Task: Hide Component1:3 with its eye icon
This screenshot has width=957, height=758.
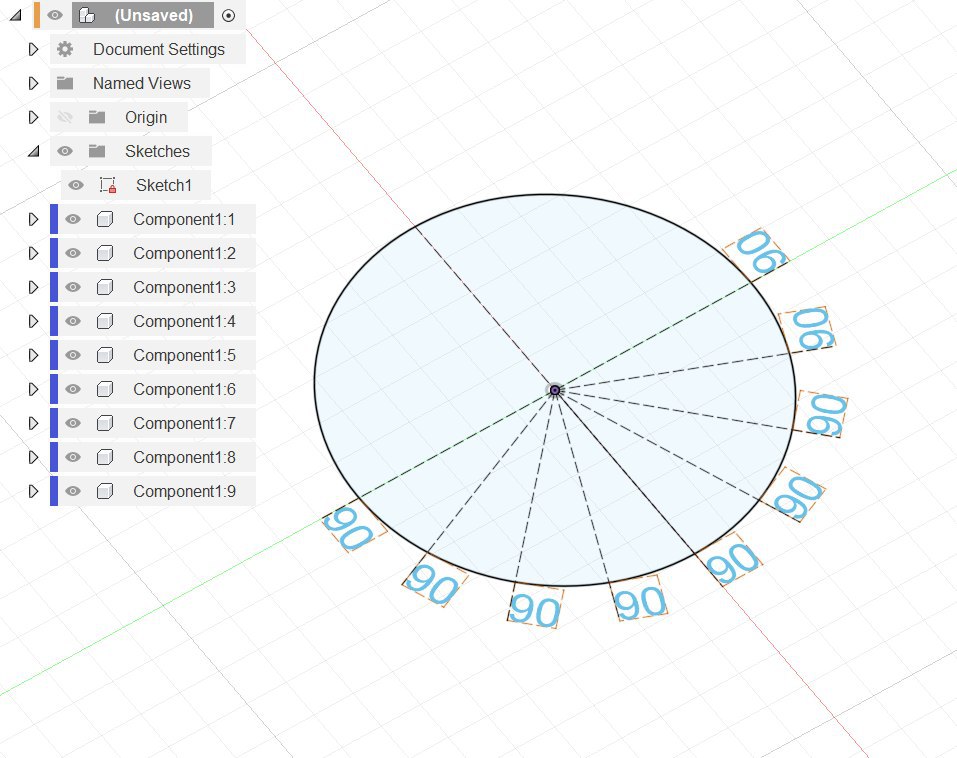Action: pos(73,287)
